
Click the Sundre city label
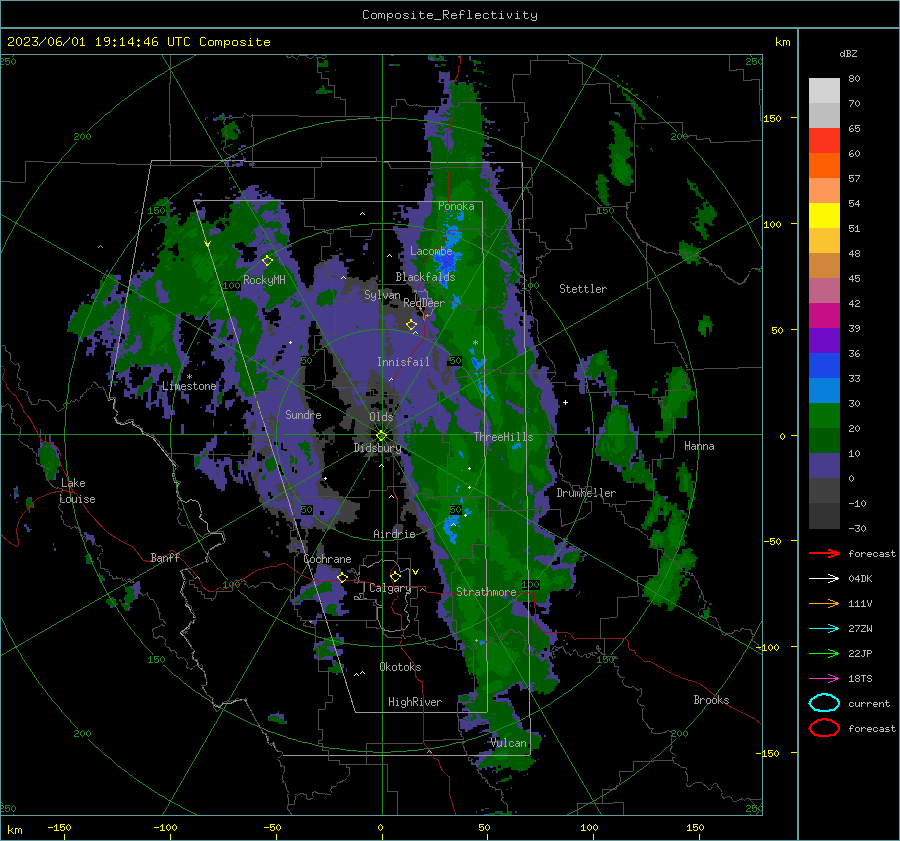tap(303, 414)
